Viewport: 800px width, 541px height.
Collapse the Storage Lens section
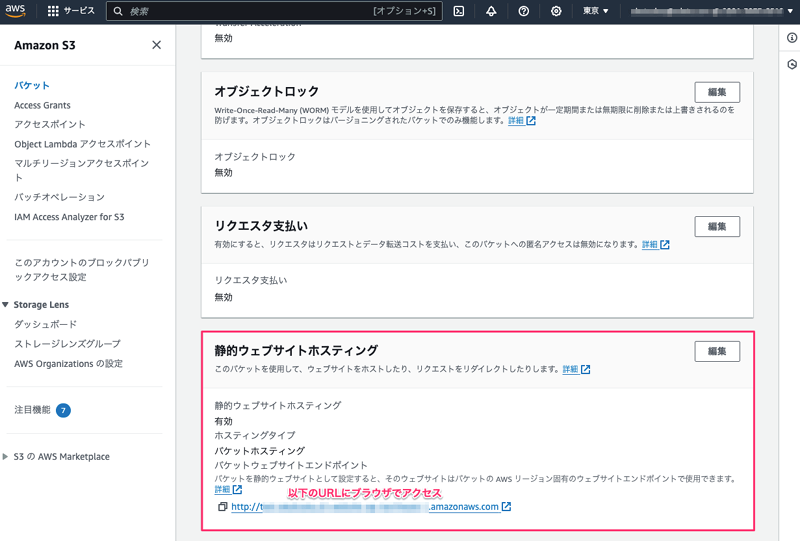tap(6, 305)
